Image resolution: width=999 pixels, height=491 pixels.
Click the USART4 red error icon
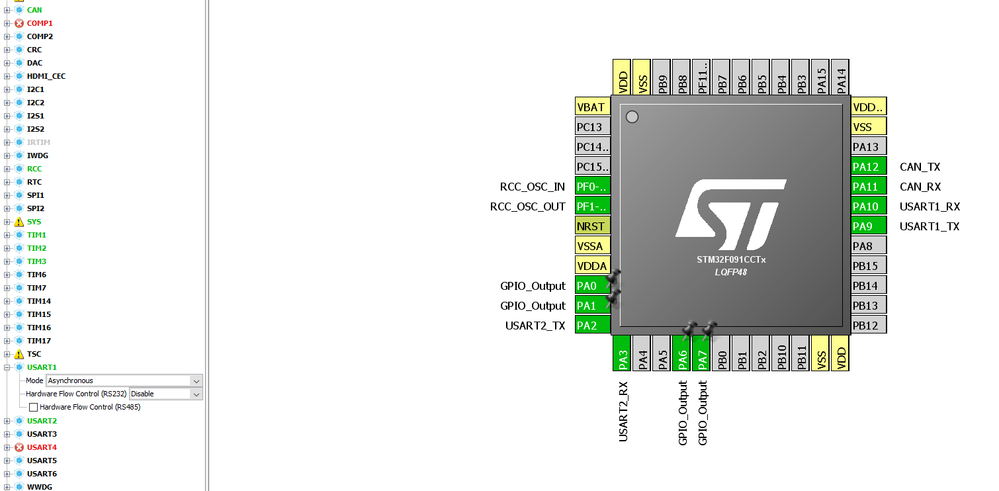(19, 447)
